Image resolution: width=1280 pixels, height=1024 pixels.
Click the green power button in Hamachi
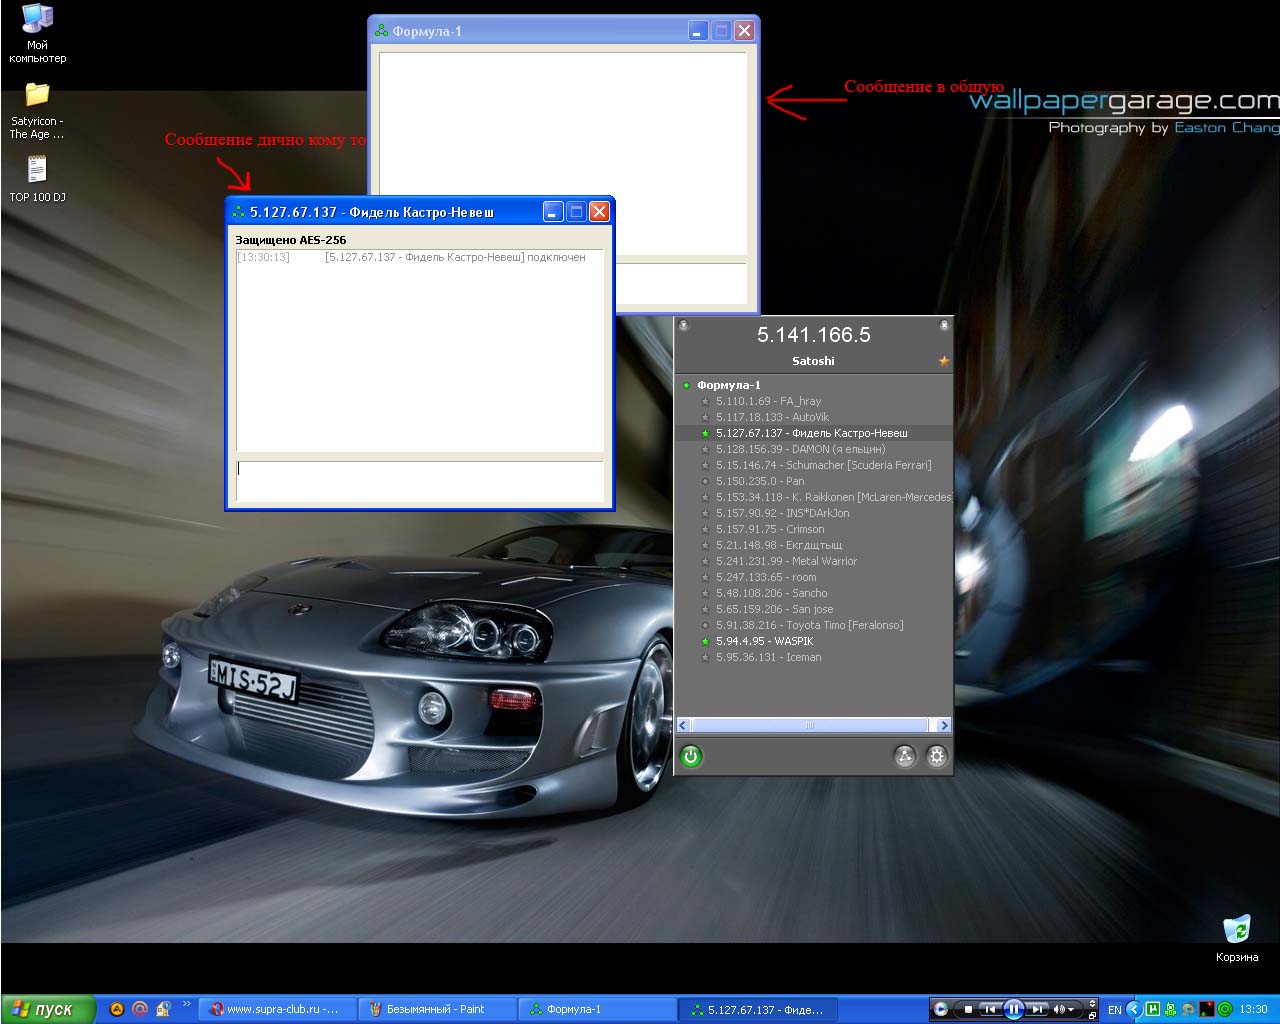pos(690,756)
